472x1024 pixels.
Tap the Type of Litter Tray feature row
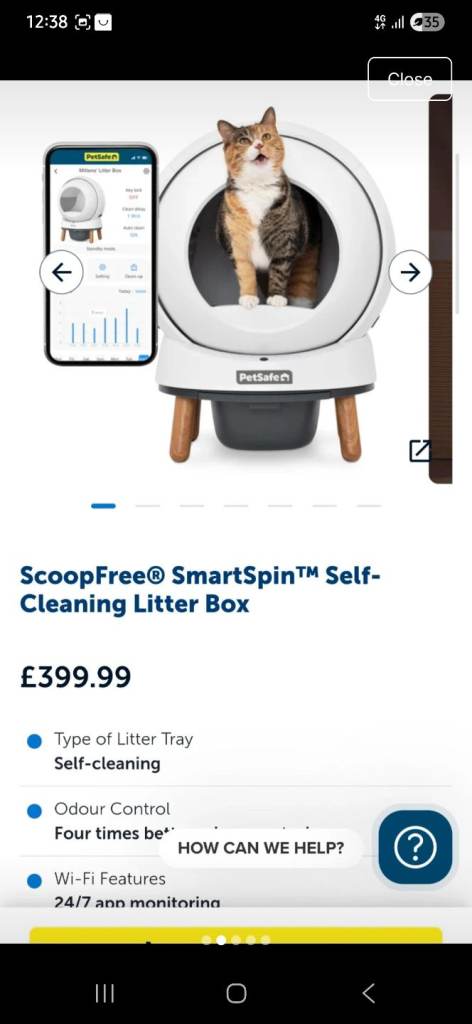(x=236, y=751)
